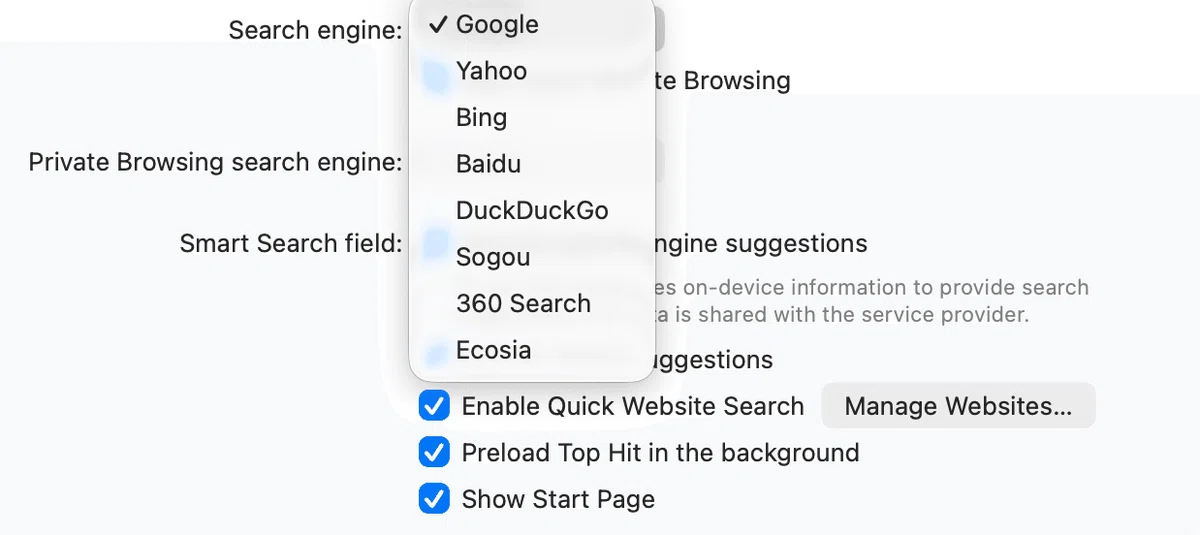Switch search engine to DuckDuckGo

(x=532, y=211)
